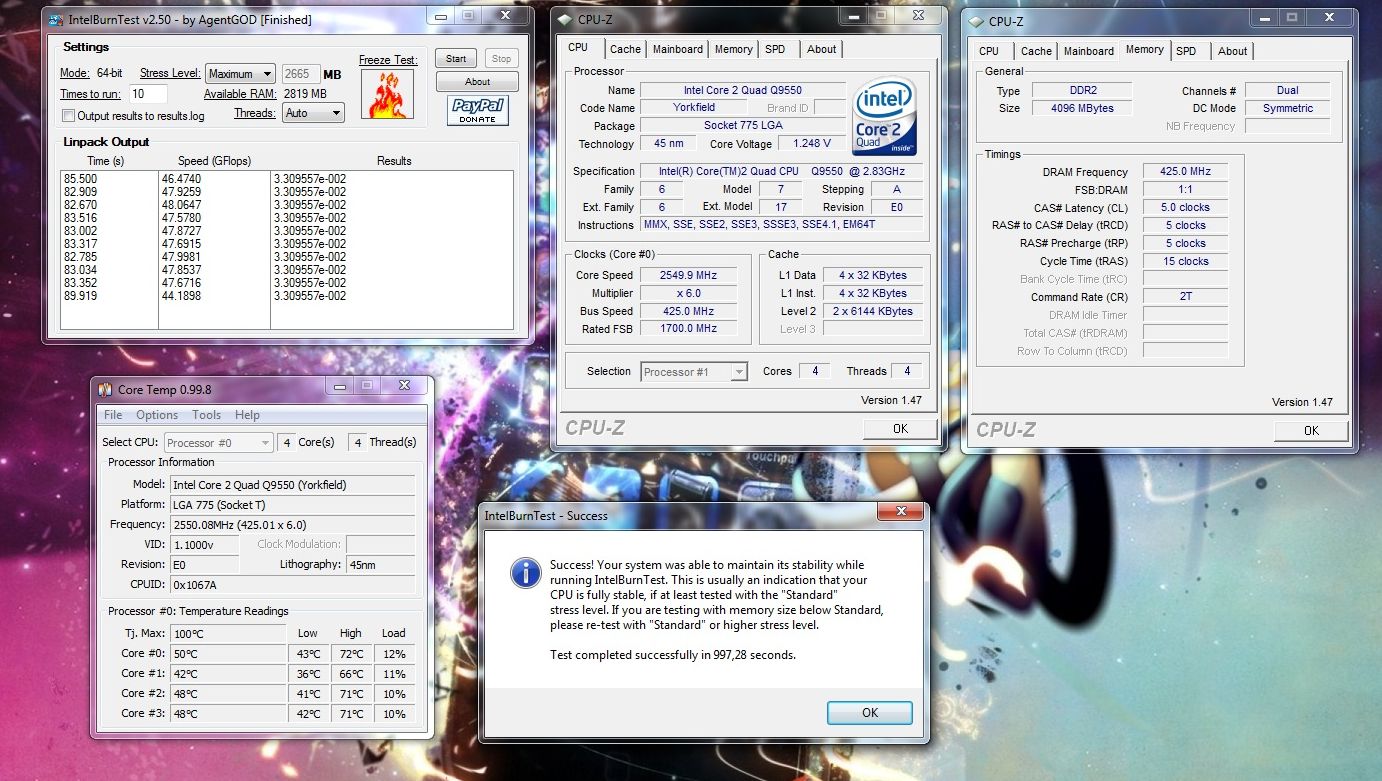
Task: Close the IntelBurnTest Success dialog
Action: (x=899, y=512)
